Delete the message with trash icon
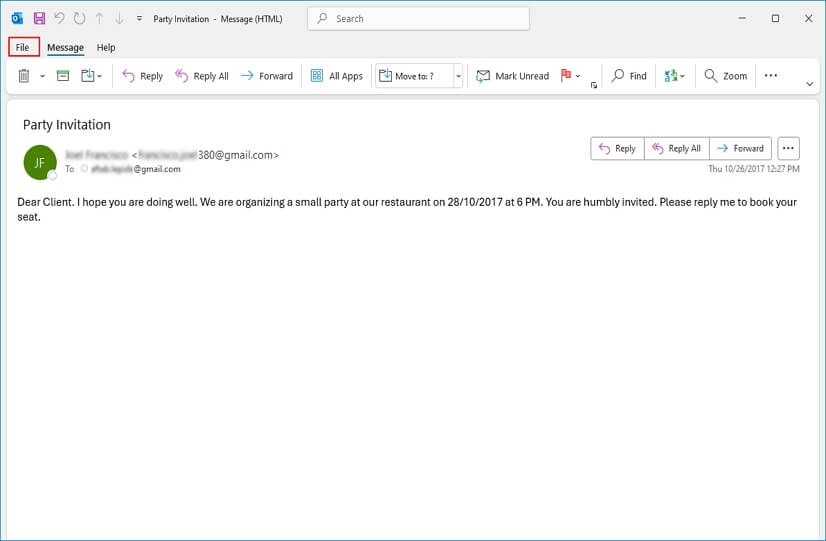This screenshot has width=826, height=541. 24,76
